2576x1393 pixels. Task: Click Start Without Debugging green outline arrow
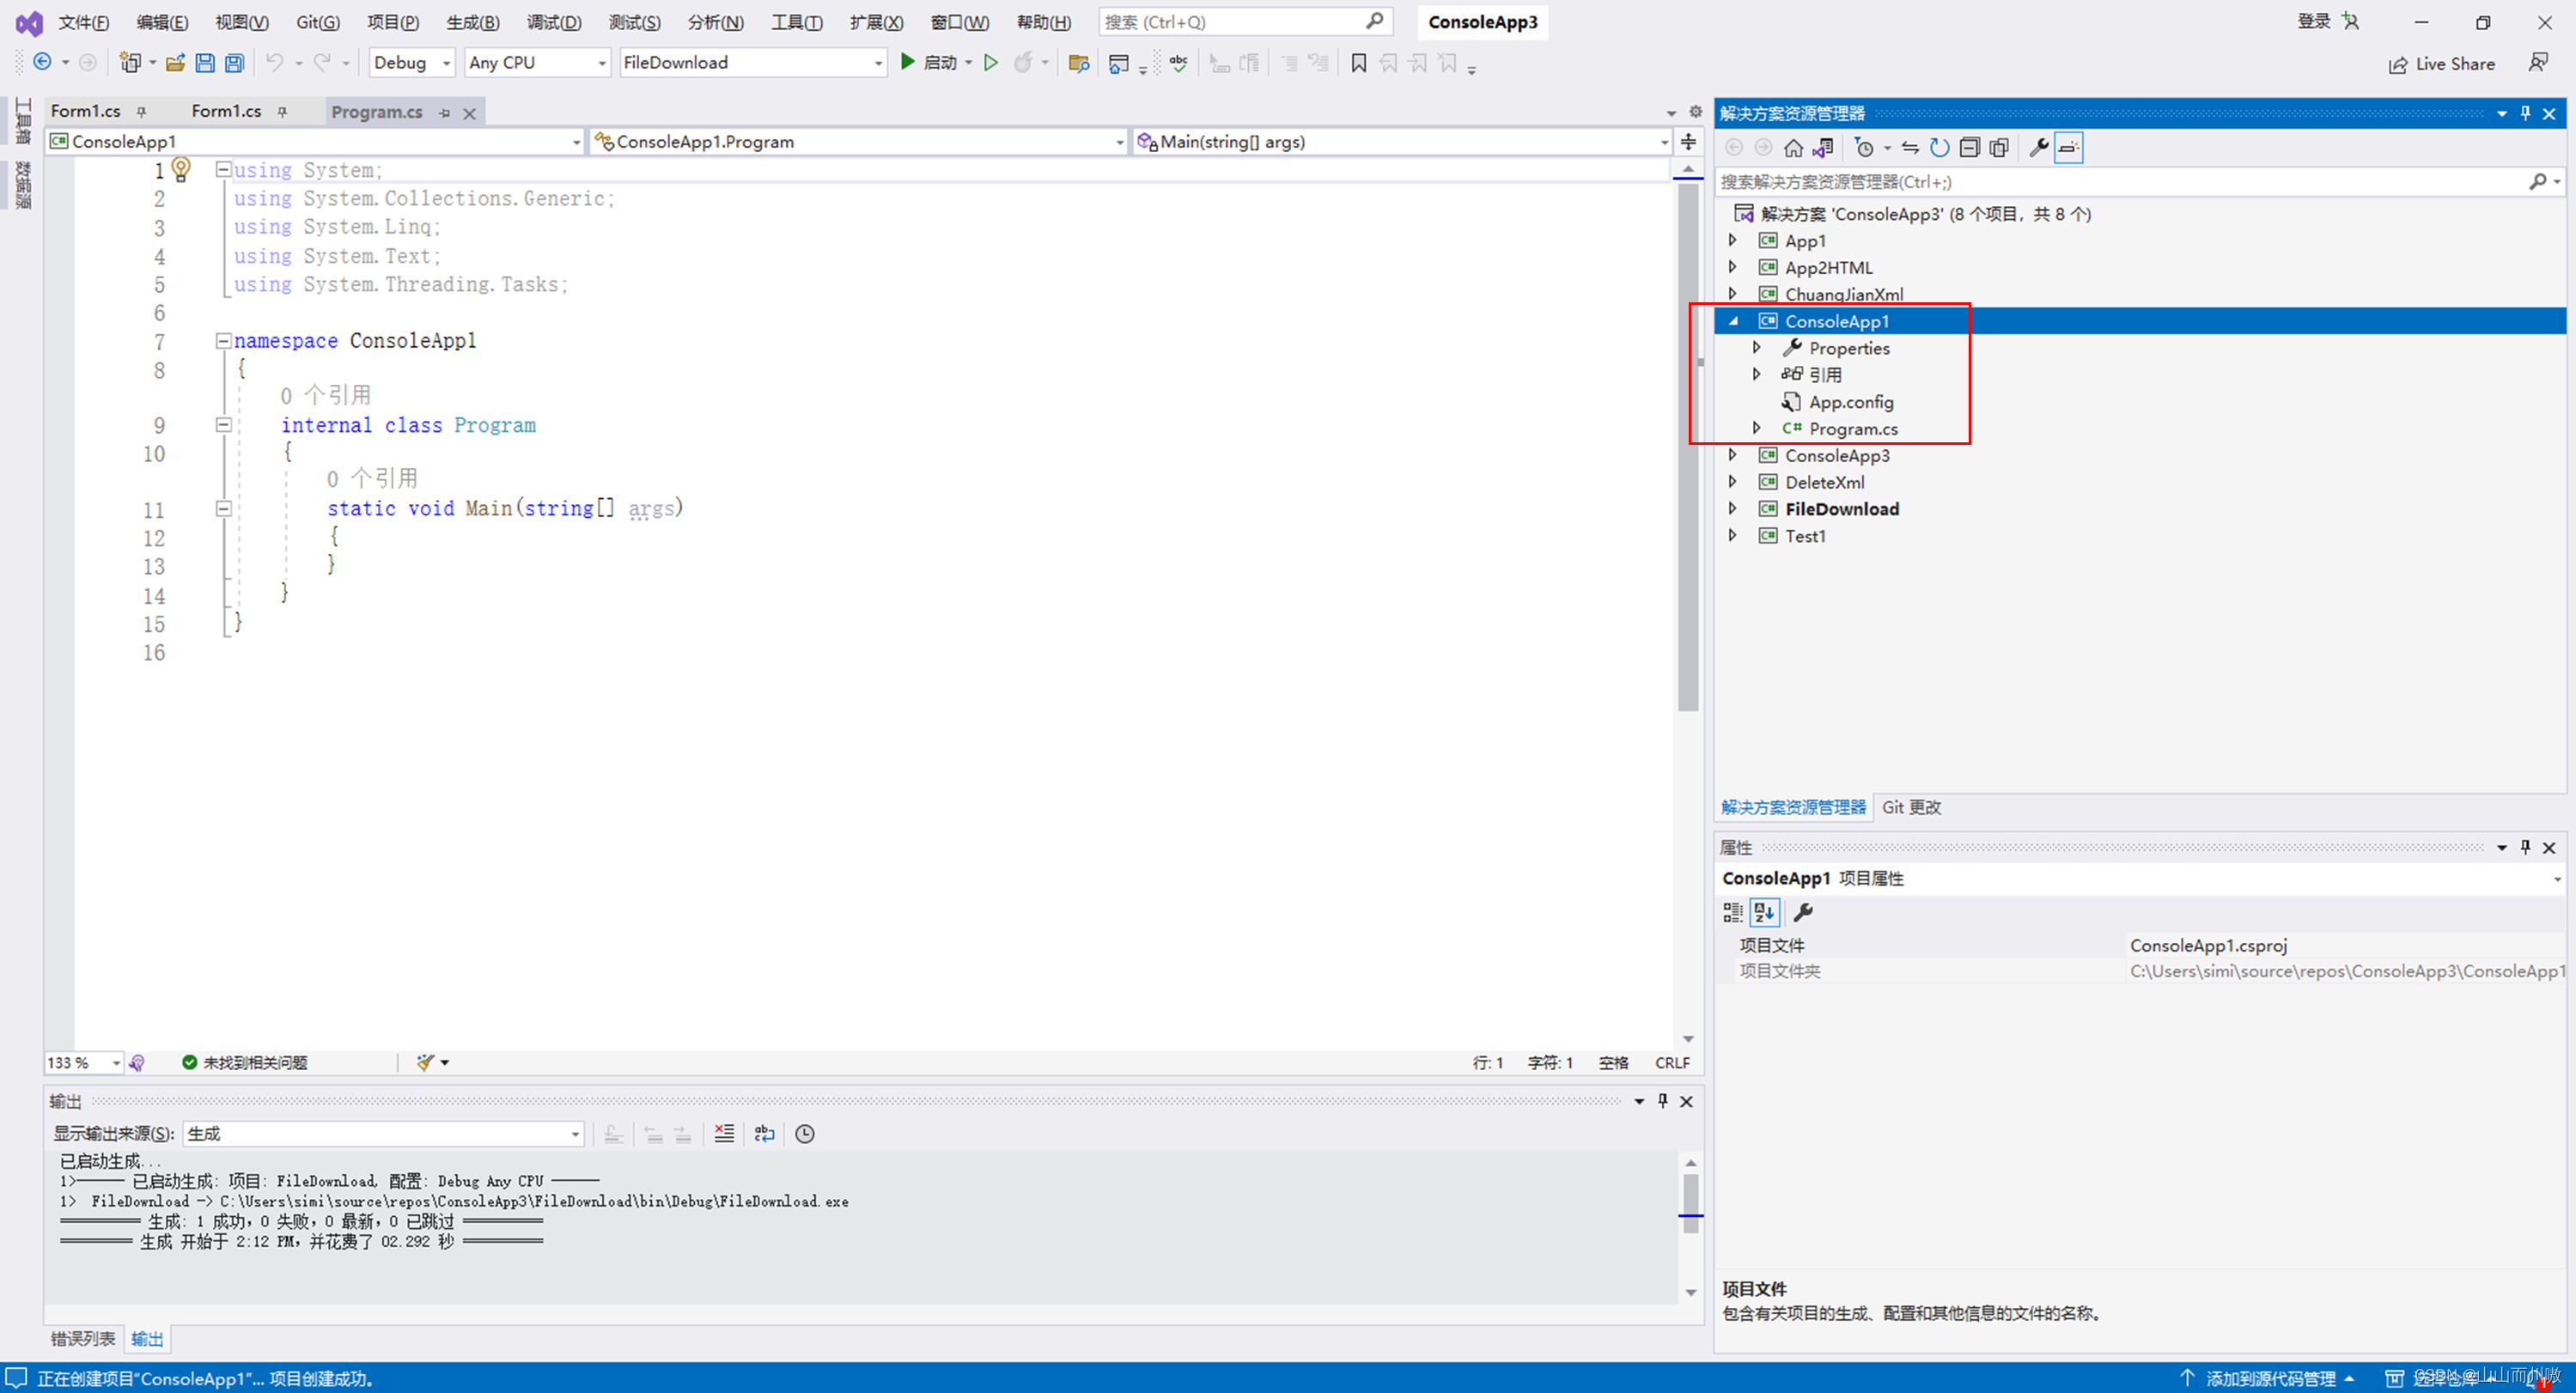990,63
